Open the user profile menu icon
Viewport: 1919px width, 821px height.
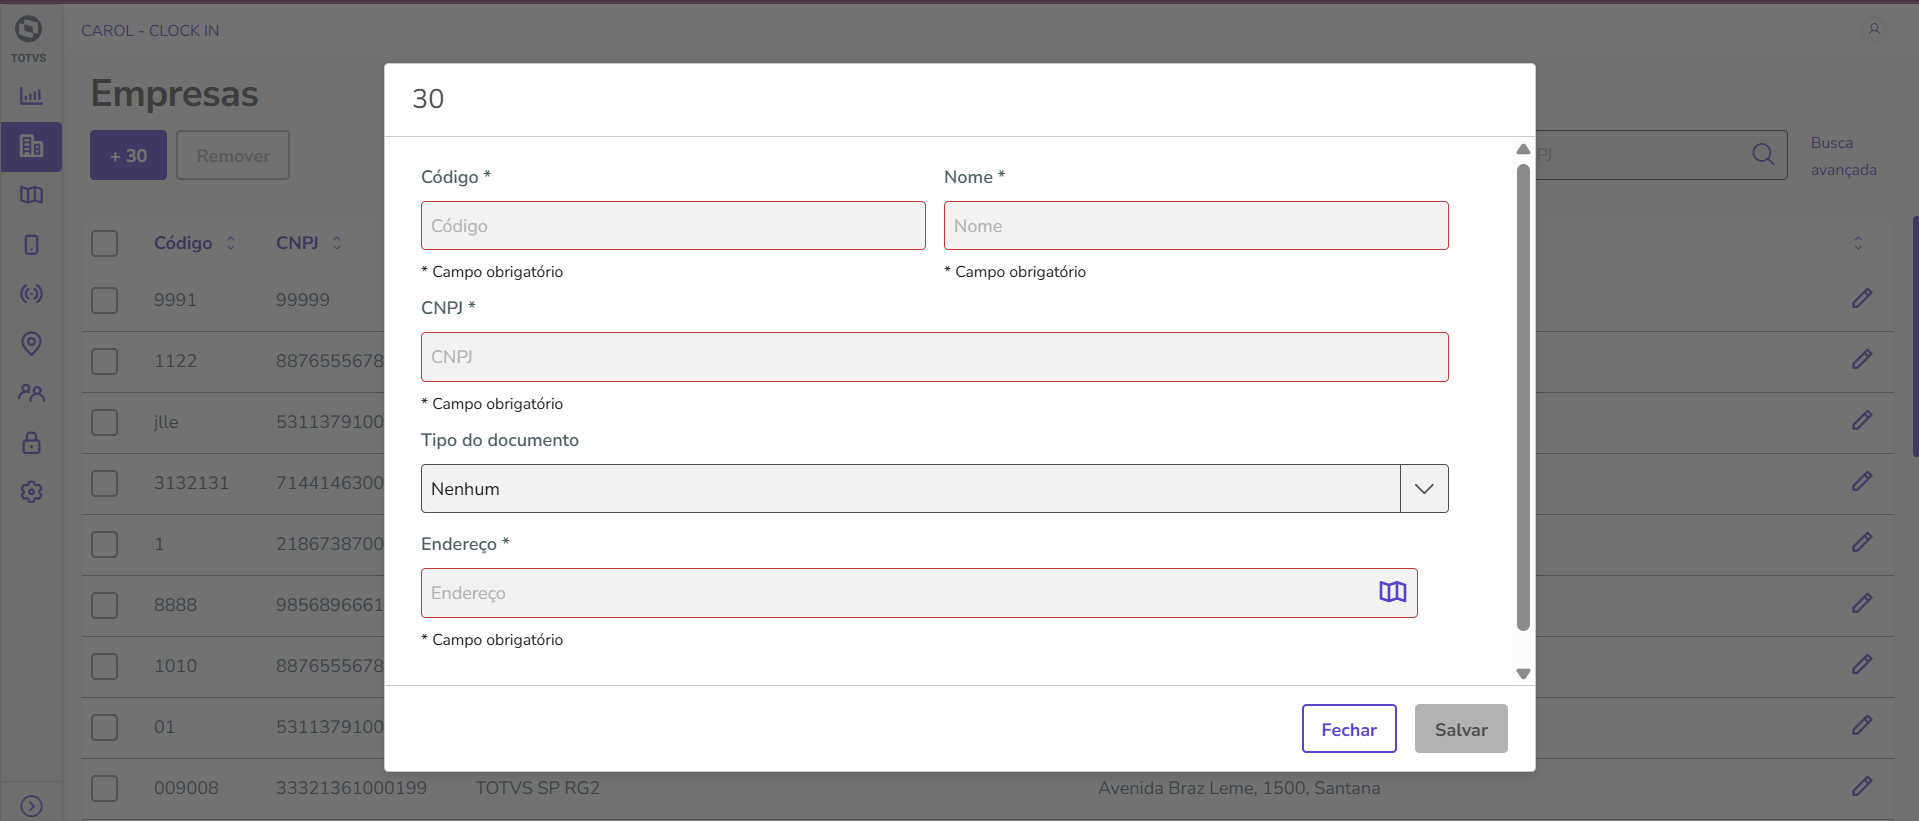tap(1874, 29)
